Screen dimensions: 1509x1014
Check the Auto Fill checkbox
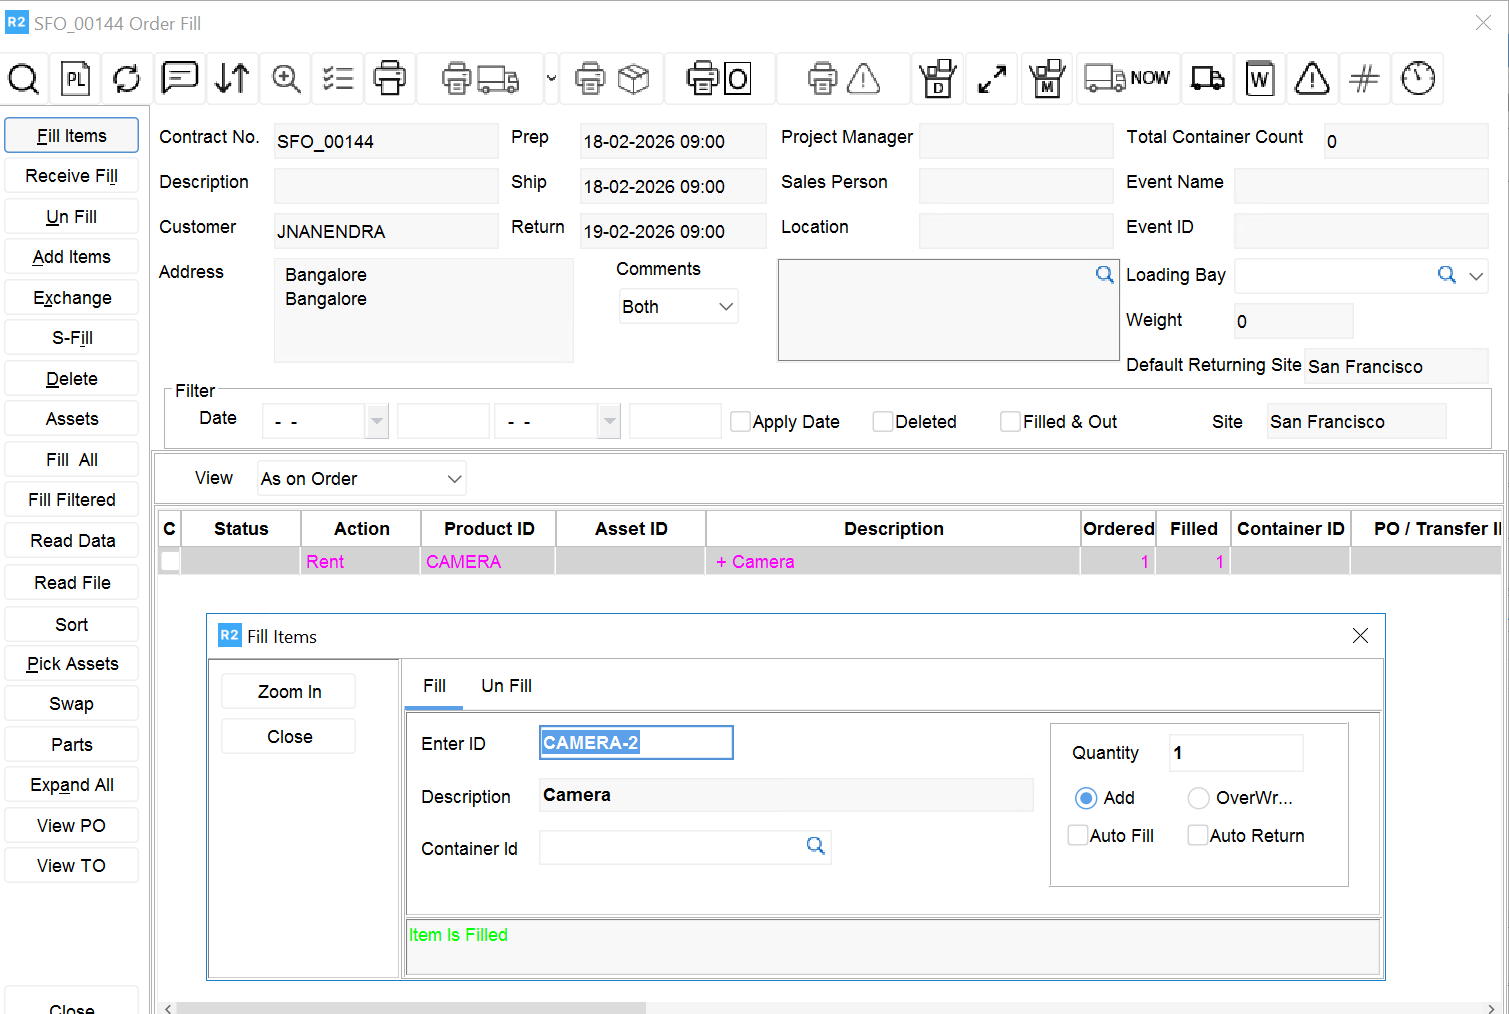tap(1078, 836)
